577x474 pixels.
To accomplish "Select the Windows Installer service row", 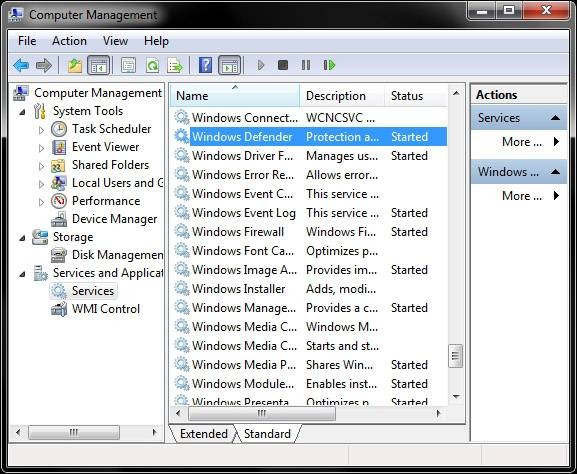I will pyautogui.click(x=310, y=289).
